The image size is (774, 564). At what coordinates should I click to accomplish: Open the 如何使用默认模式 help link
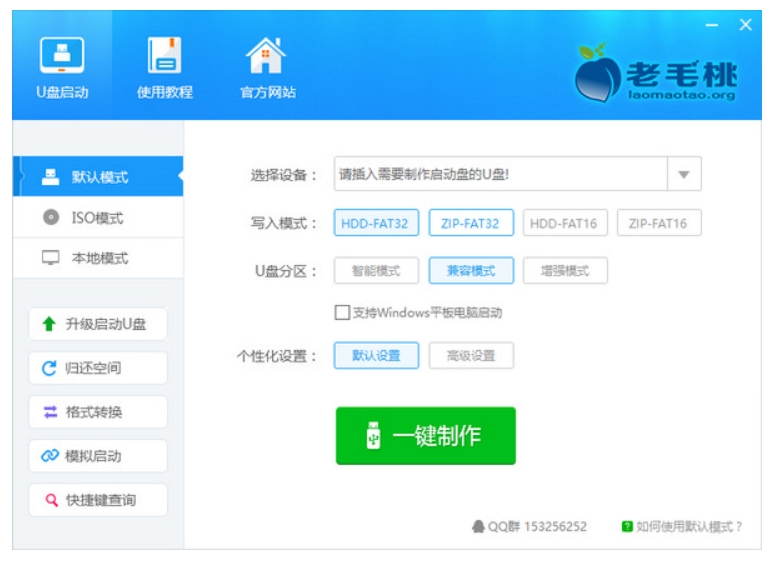pyautogui.click(x=682, y=526)
